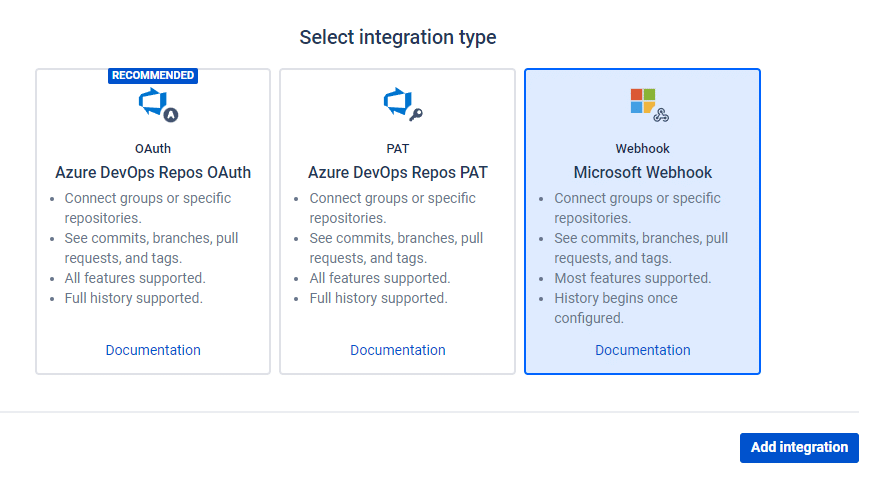Click the small OAuth type label

pos(153,149)
